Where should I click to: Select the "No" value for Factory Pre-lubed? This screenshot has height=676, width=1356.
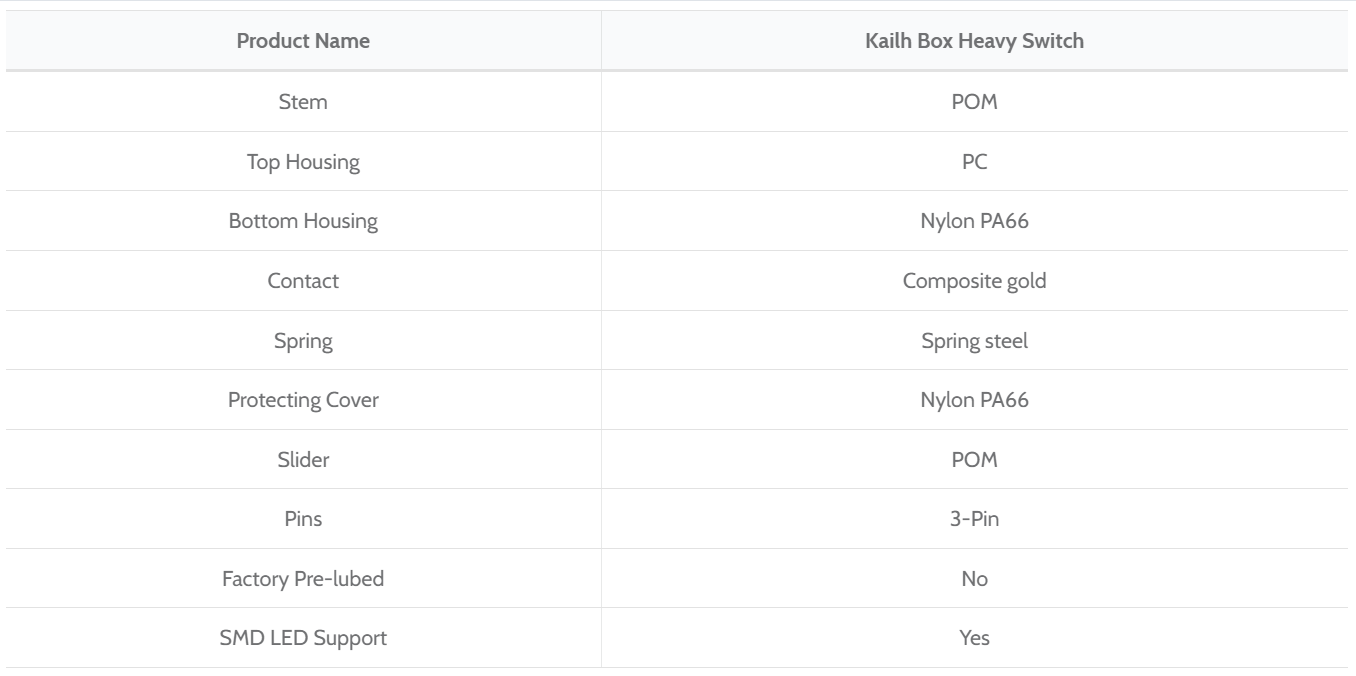pyautogui.click(x=974, y=579)
